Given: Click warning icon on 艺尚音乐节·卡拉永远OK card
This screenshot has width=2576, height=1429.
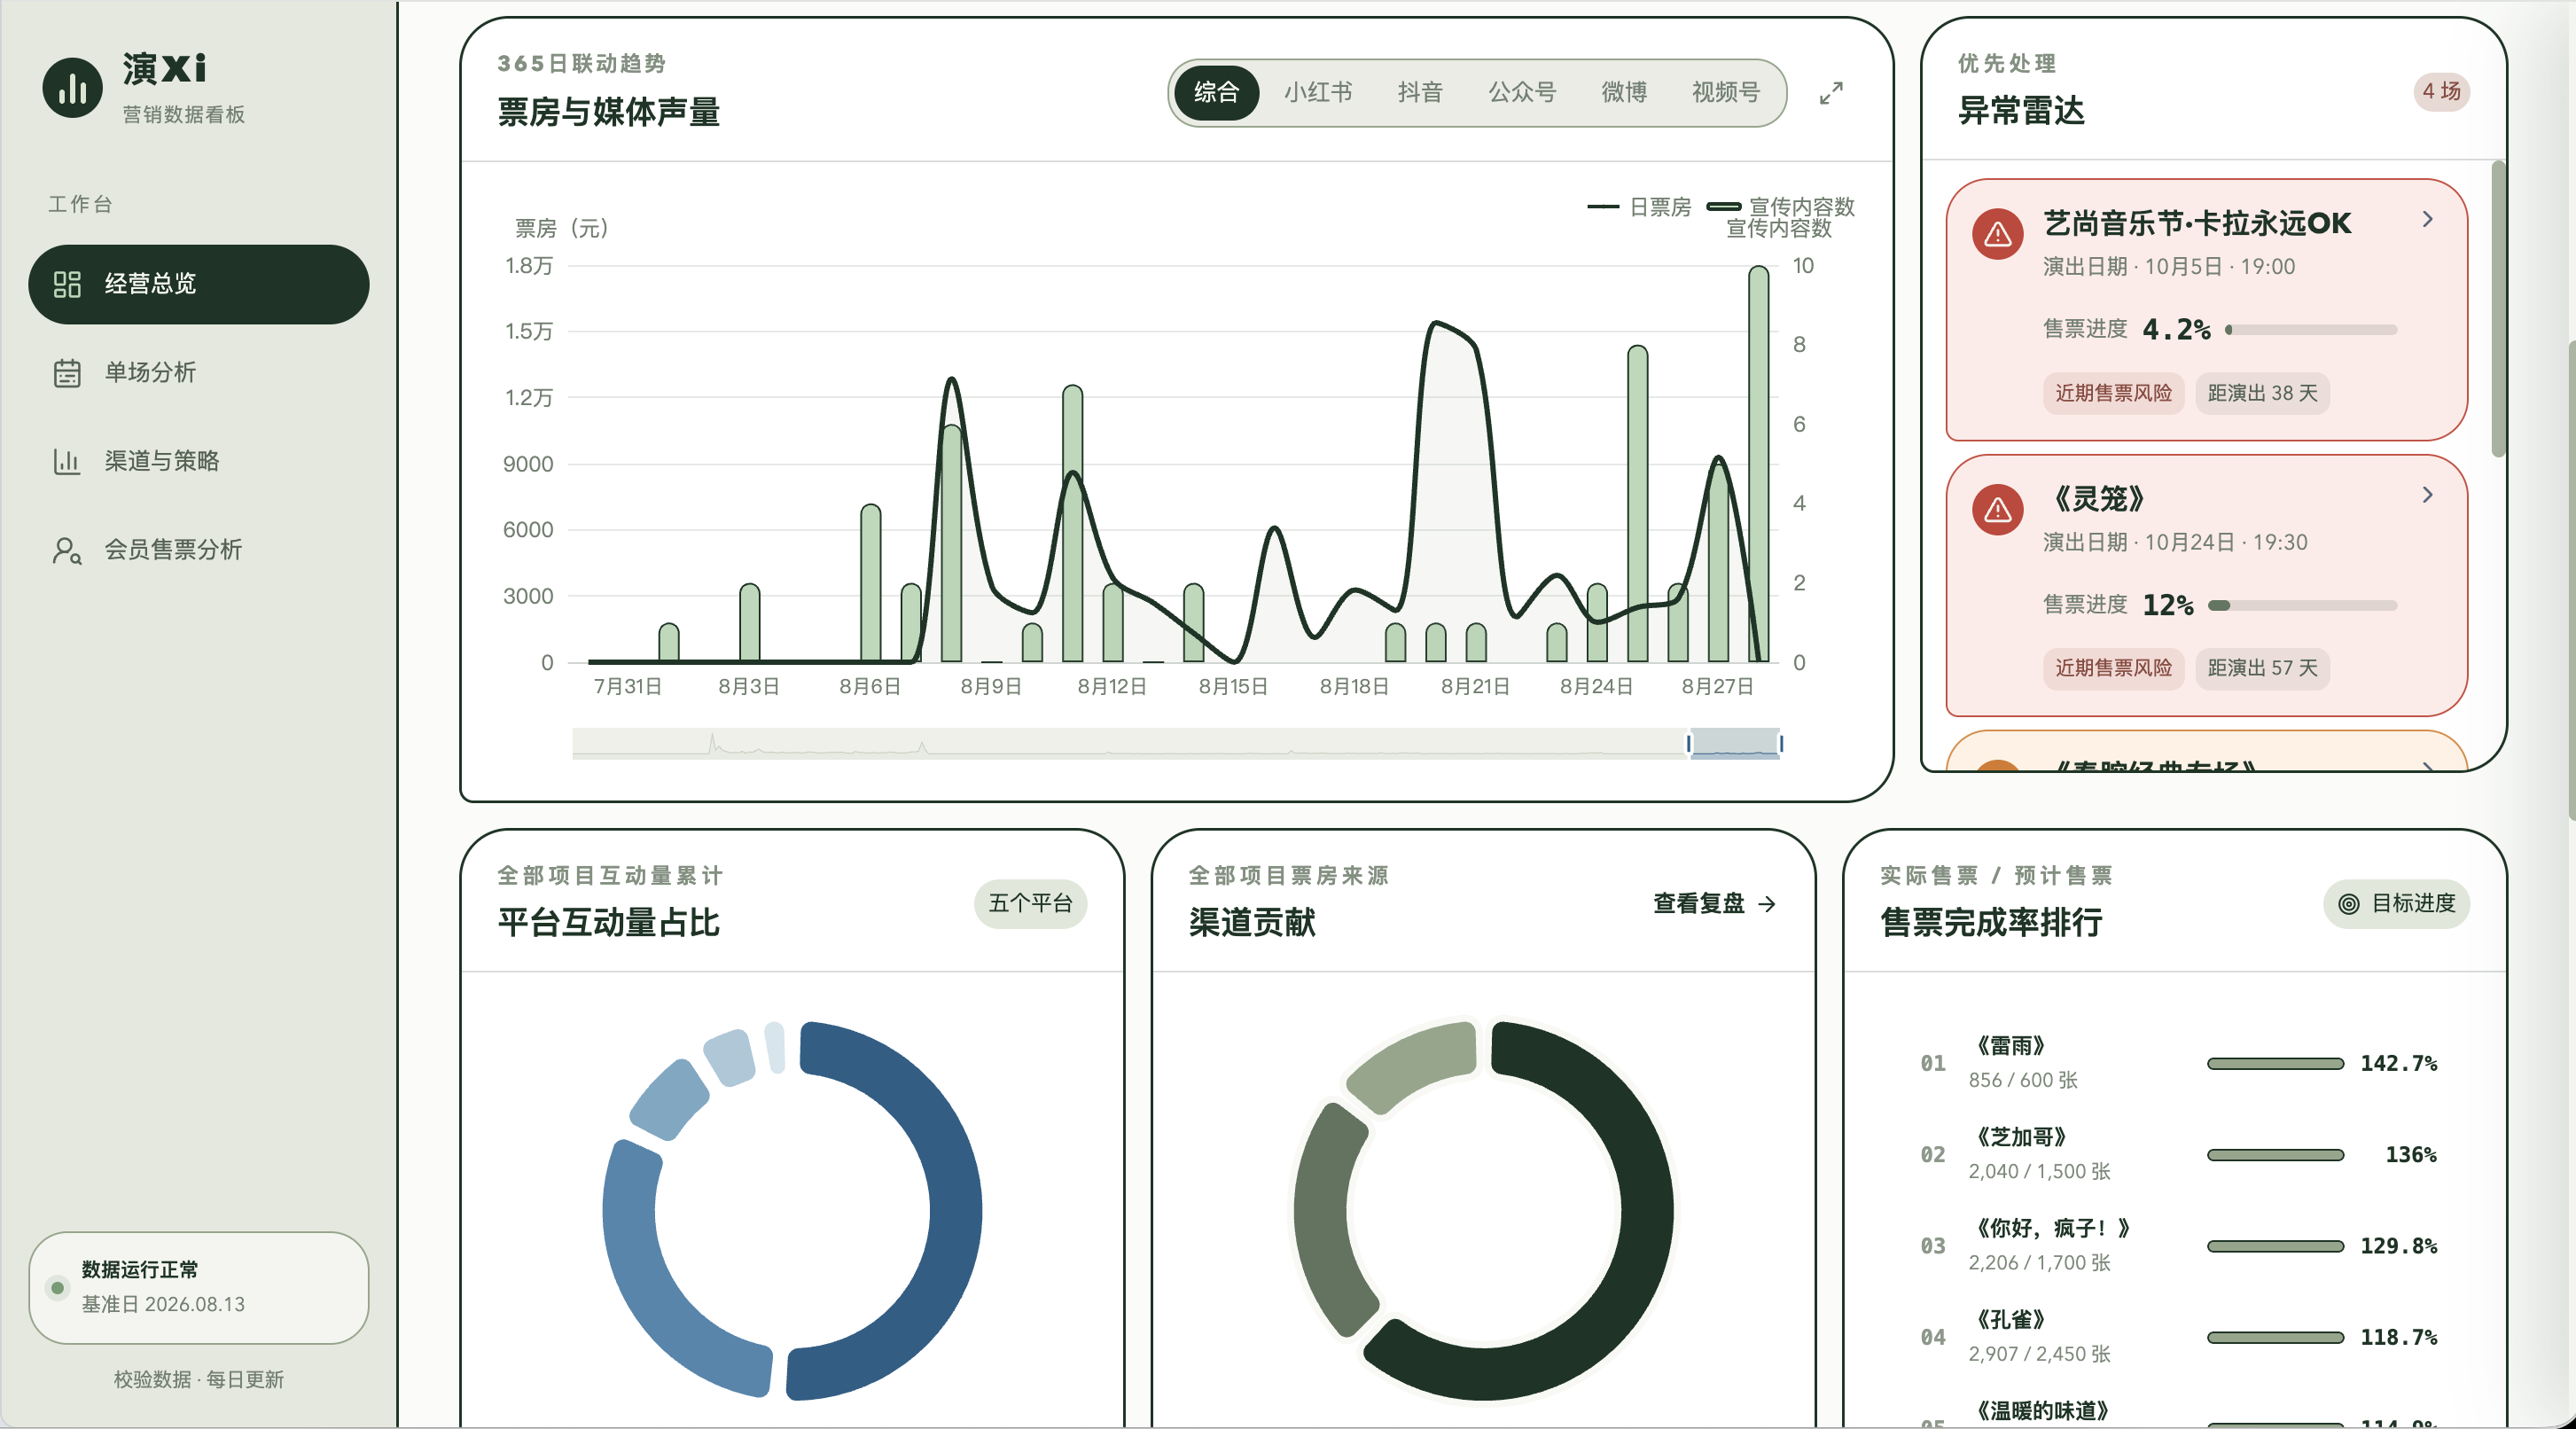Looking at the screenshot, I should click(1998, 234).
